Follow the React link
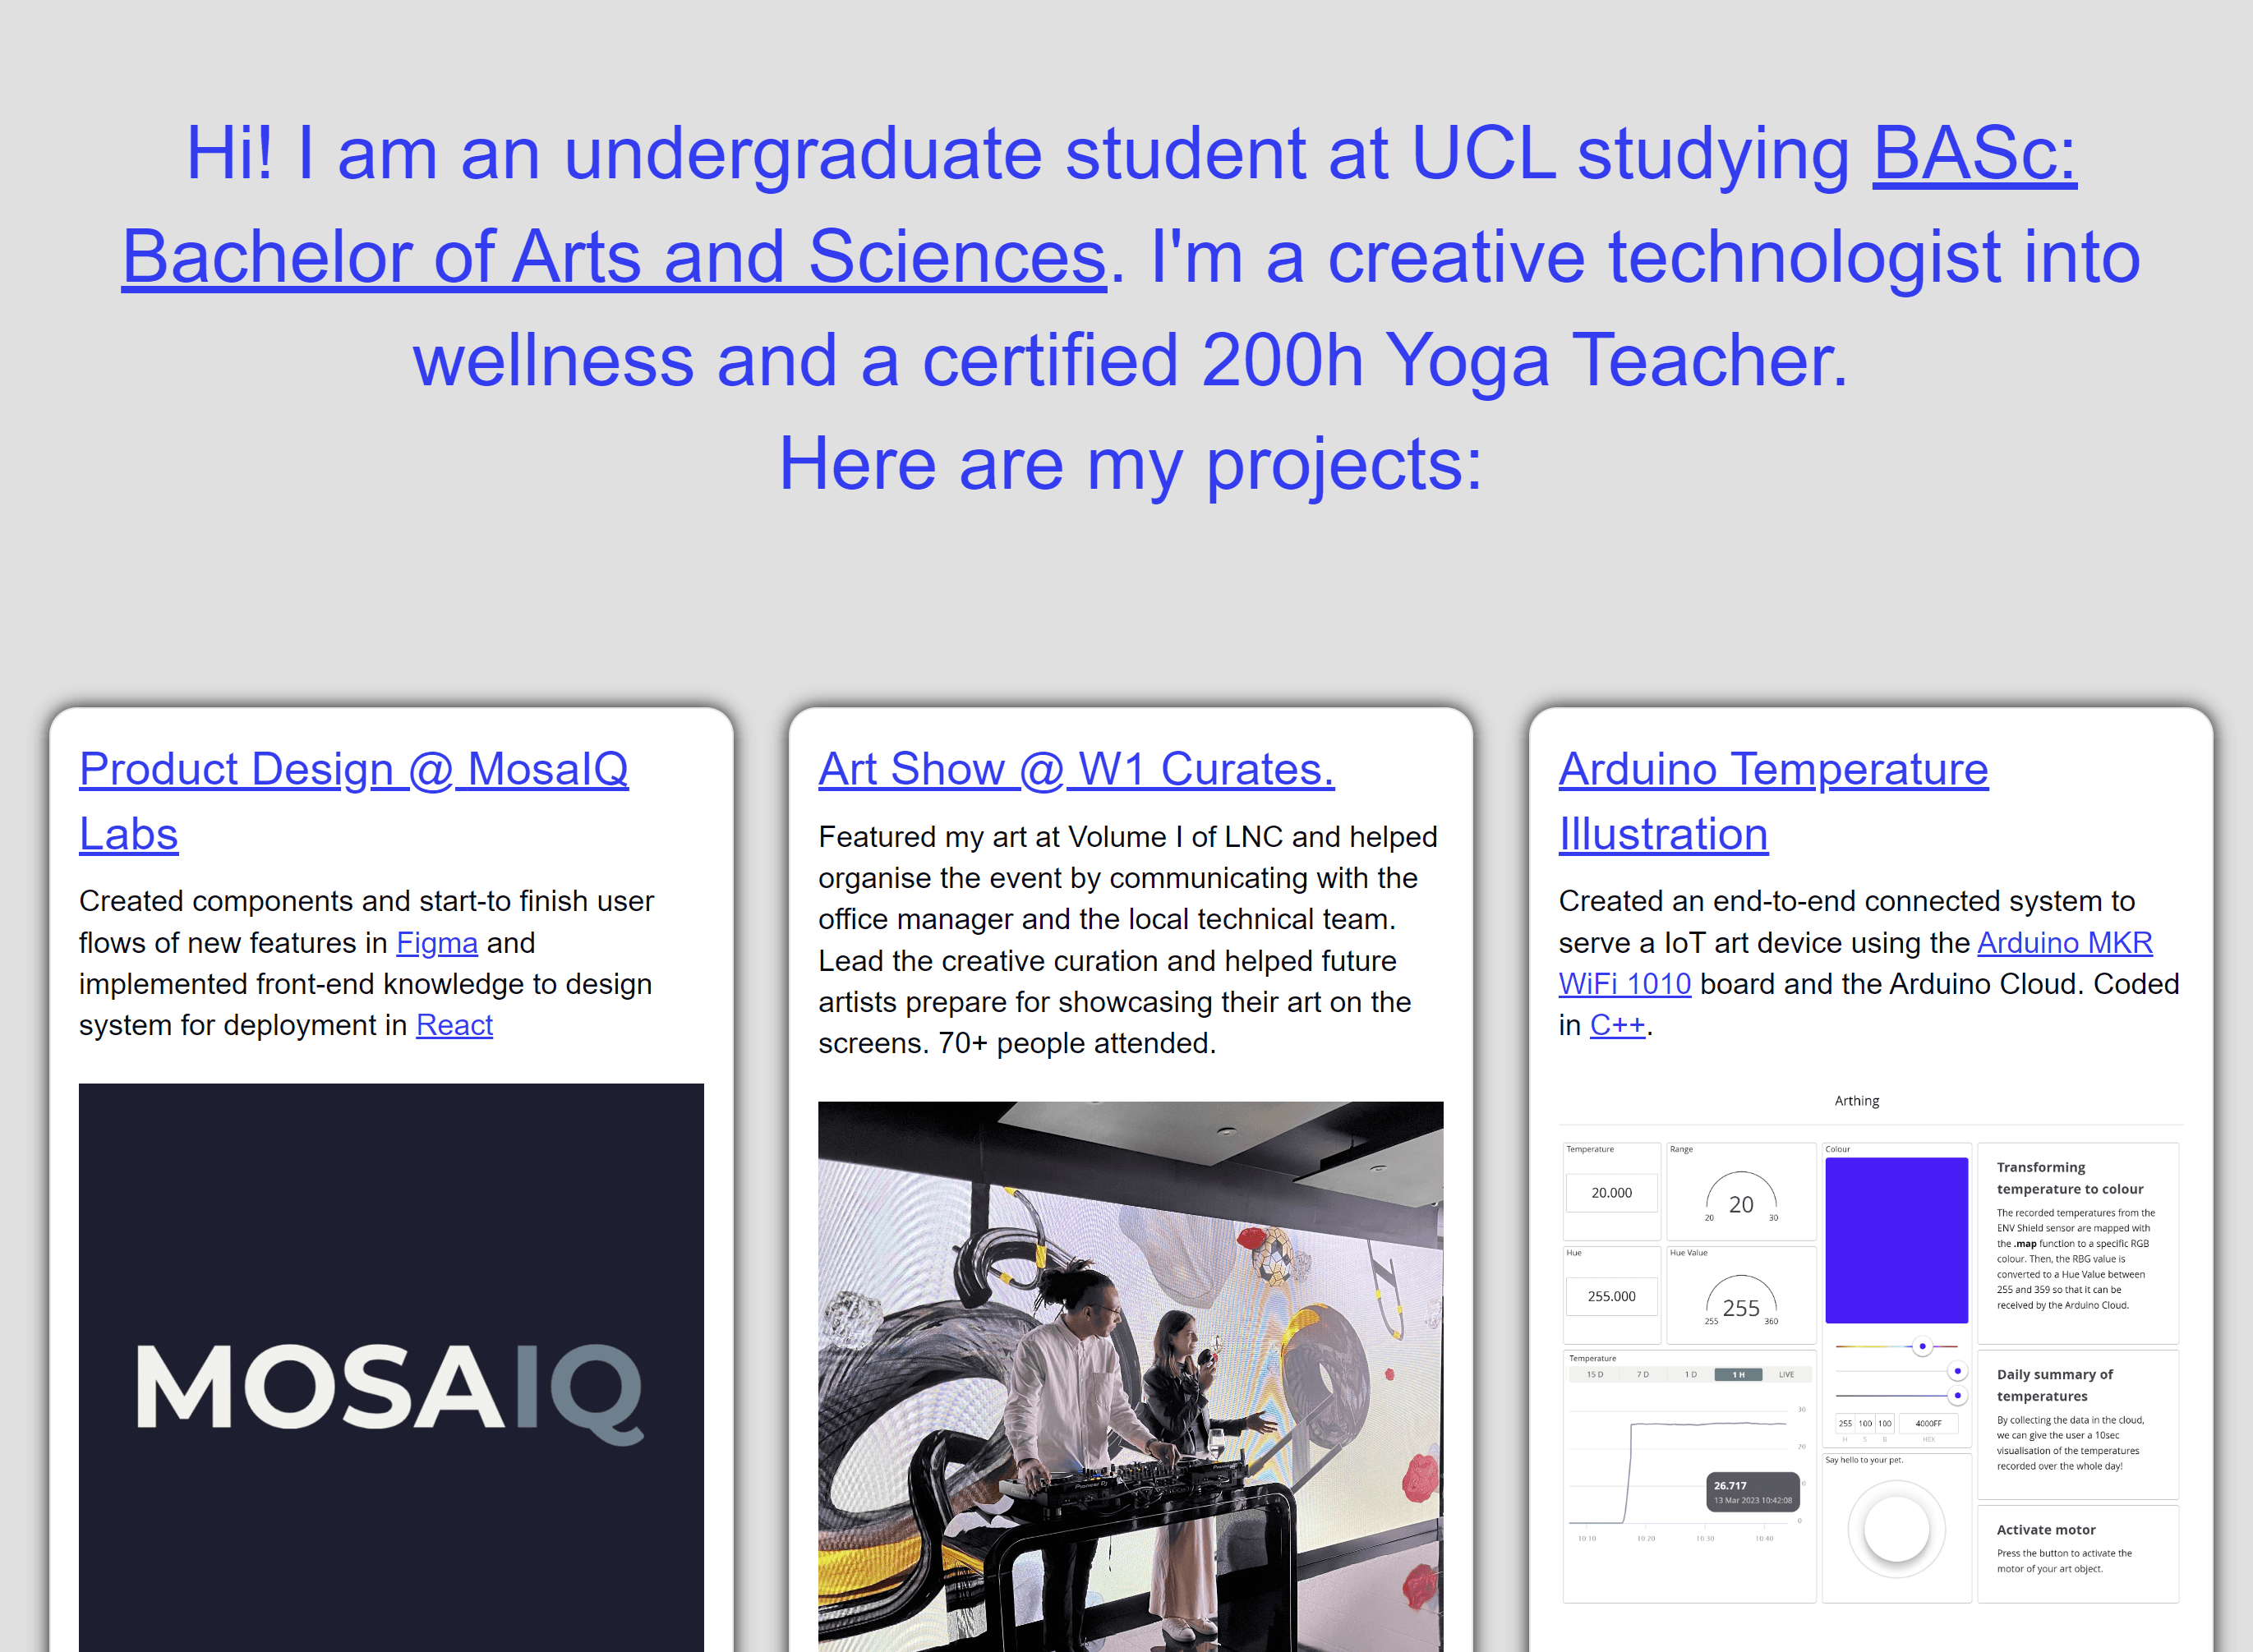Viewport: 2253px width, 1652px height. [454, 1025]
